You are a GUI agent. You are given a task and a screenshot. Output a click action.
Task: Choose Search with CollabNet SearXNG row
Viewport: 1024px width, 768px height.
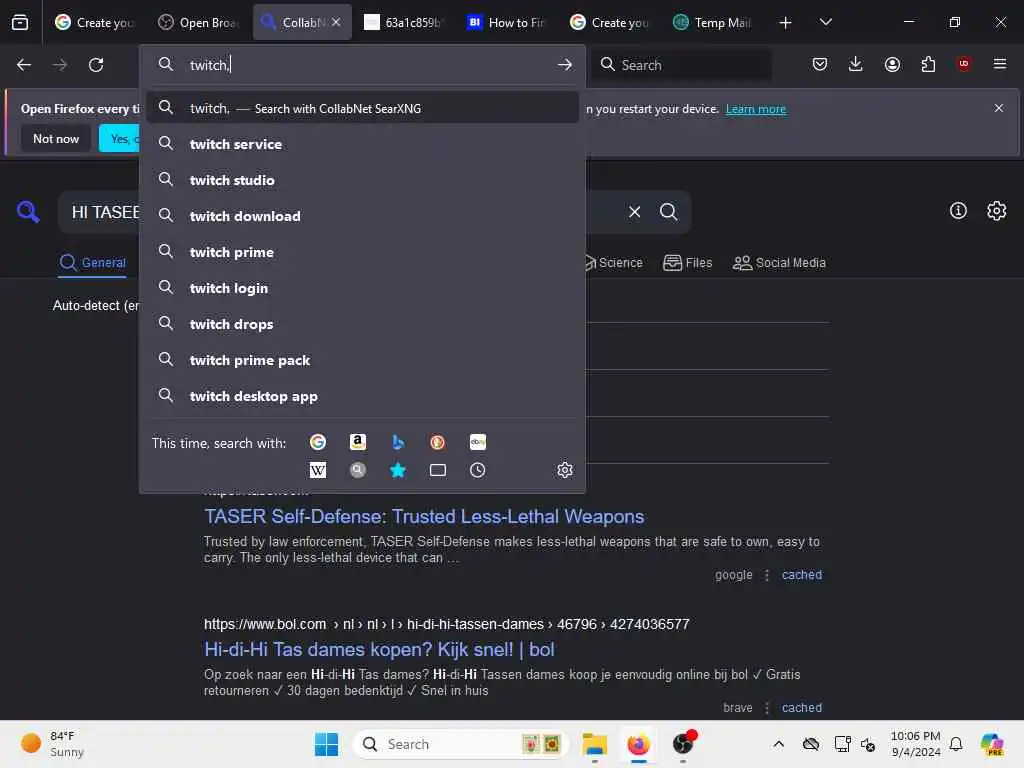tap(362, 108)
